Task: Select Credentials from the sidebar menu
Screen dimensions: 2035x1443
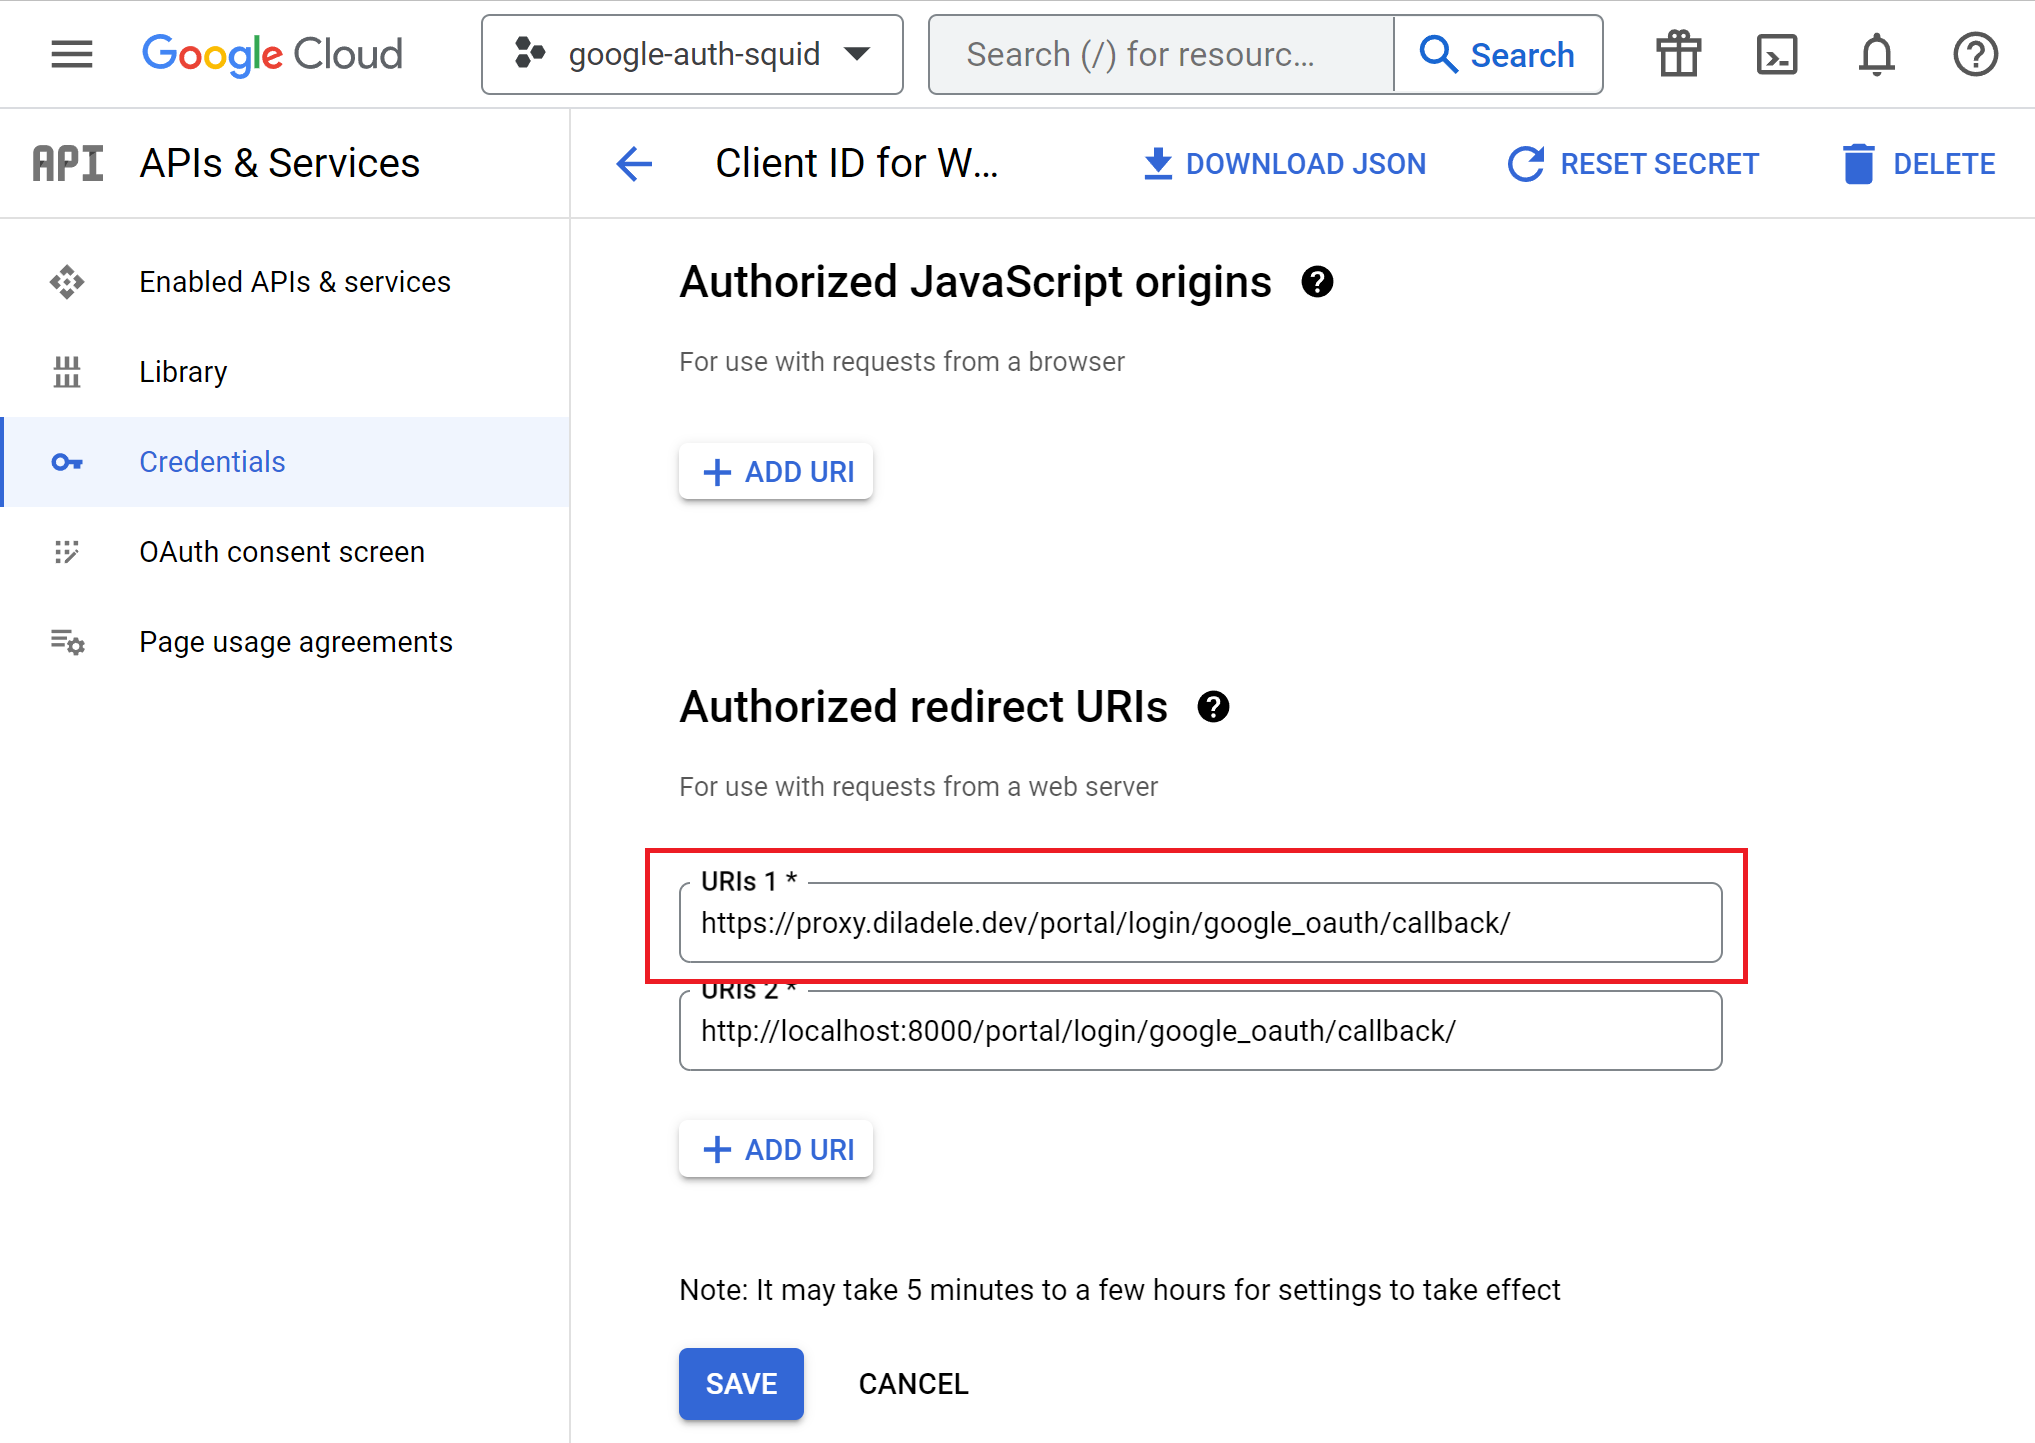Action: 212,461
